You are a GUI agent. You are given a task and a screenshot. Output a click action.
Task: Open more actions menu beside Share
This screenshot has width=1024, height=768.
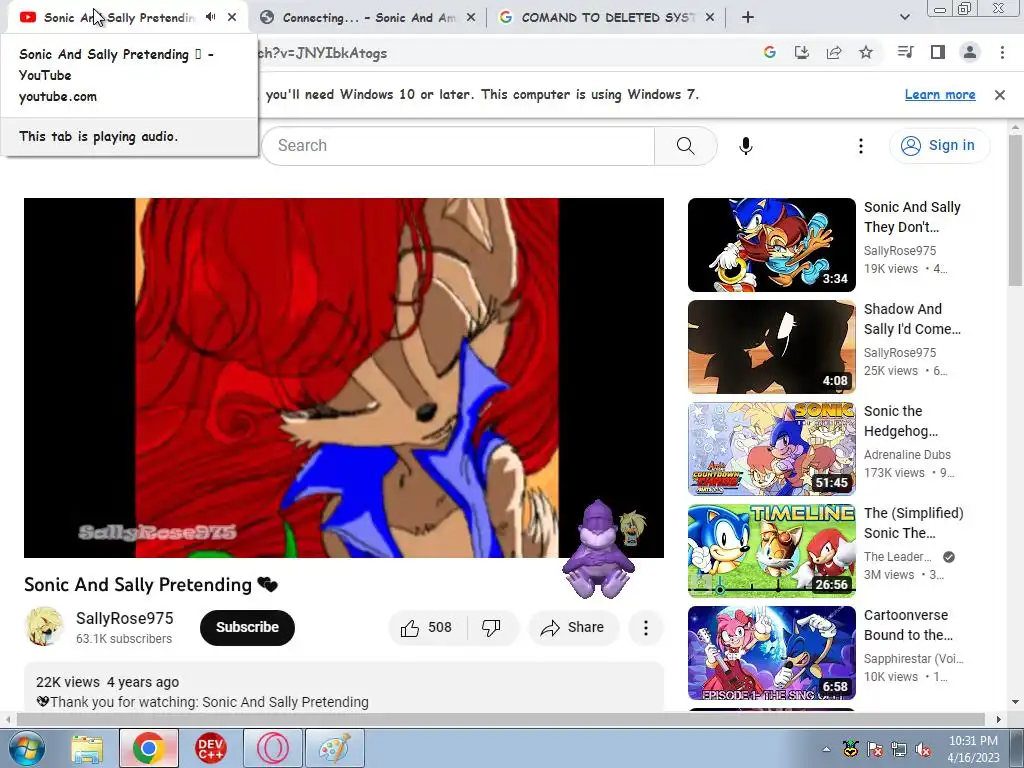tap(645, 628)
